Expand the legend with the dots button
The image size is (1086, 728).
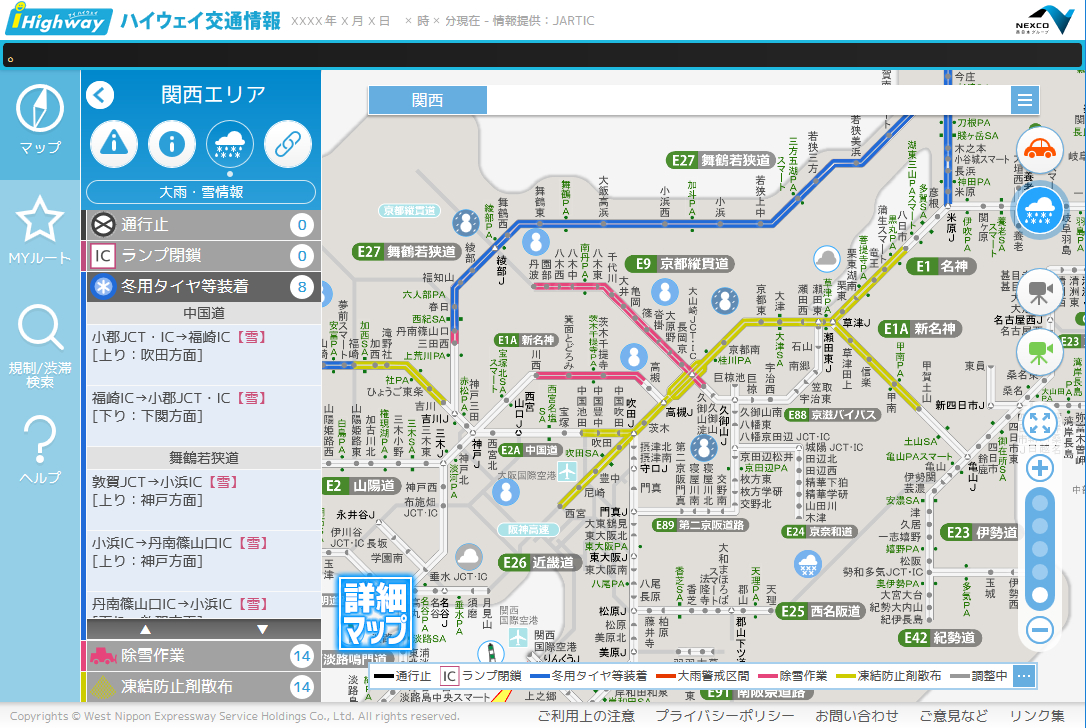1024,676
